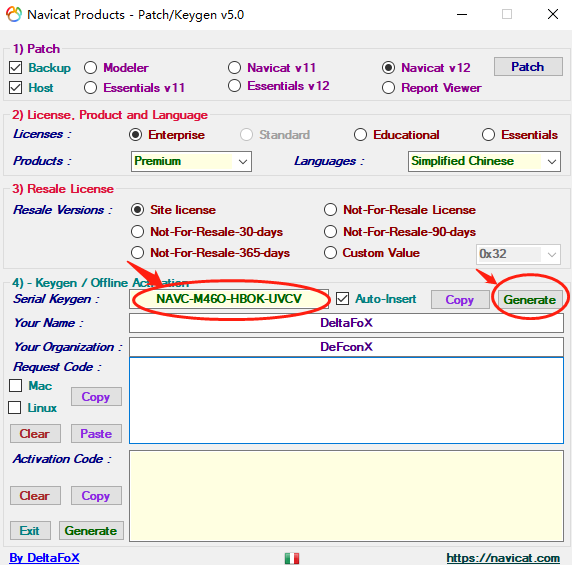
Task: Click the Your Name field with DeltaFoX
Action: (x=347, y=323)
